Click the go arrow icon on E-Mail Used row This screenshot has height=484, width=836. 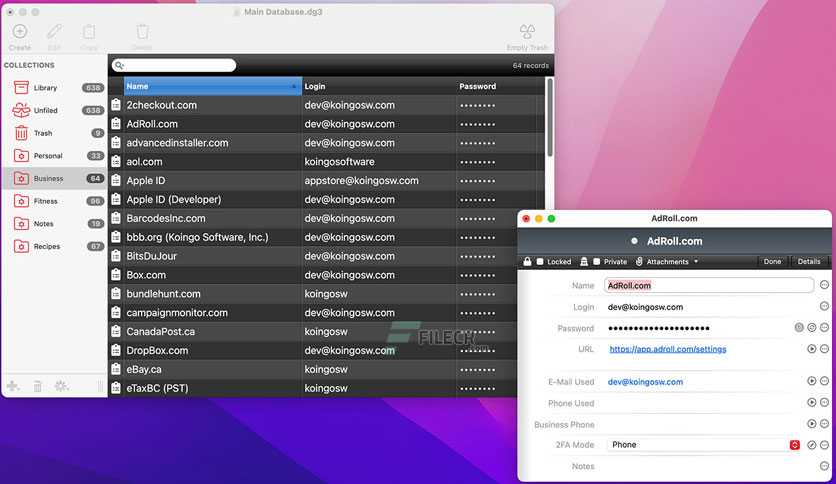[x=811, y=381]
